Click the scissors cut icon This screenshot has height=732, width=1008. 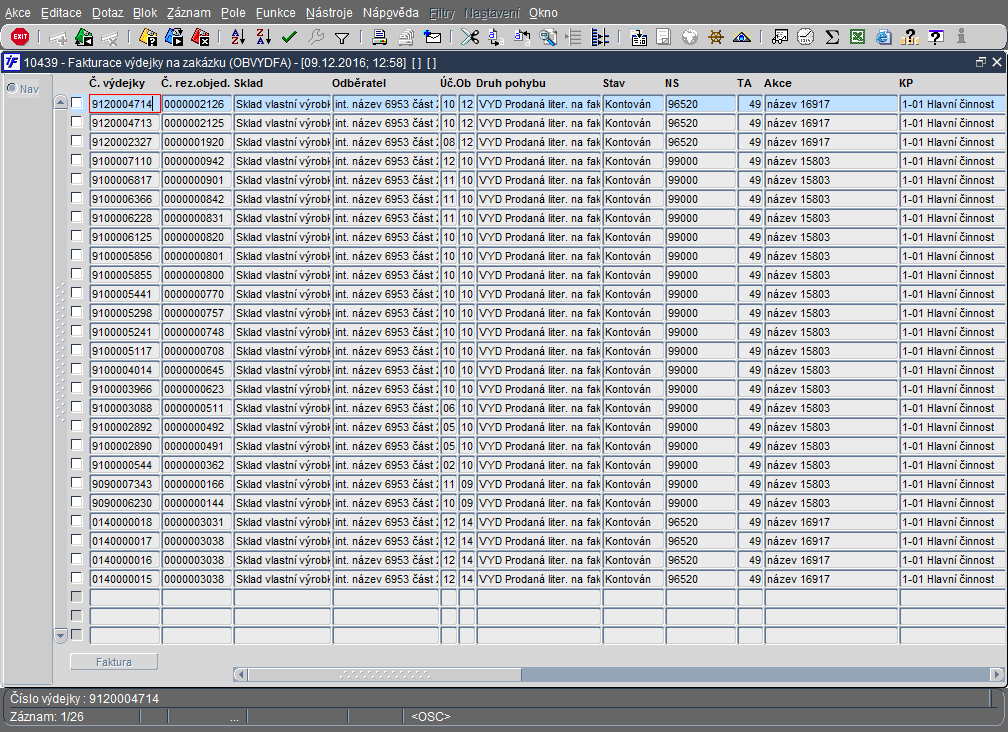click(x=470, y=37)
